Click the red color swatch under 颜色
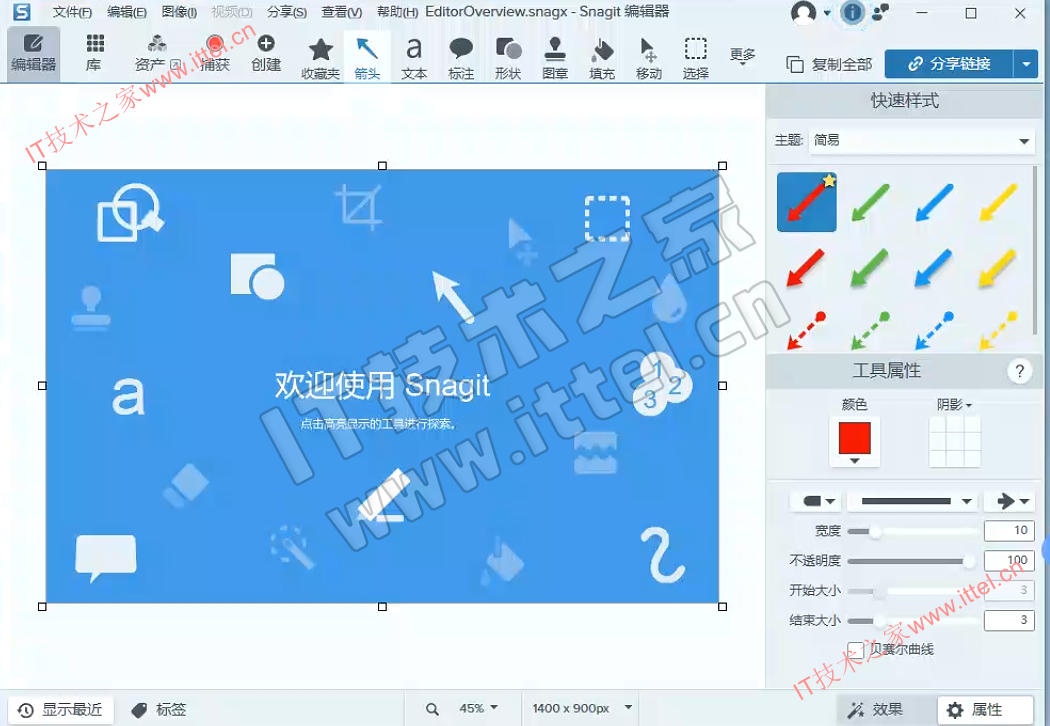Screen dimensions: 1050x726 854,439
